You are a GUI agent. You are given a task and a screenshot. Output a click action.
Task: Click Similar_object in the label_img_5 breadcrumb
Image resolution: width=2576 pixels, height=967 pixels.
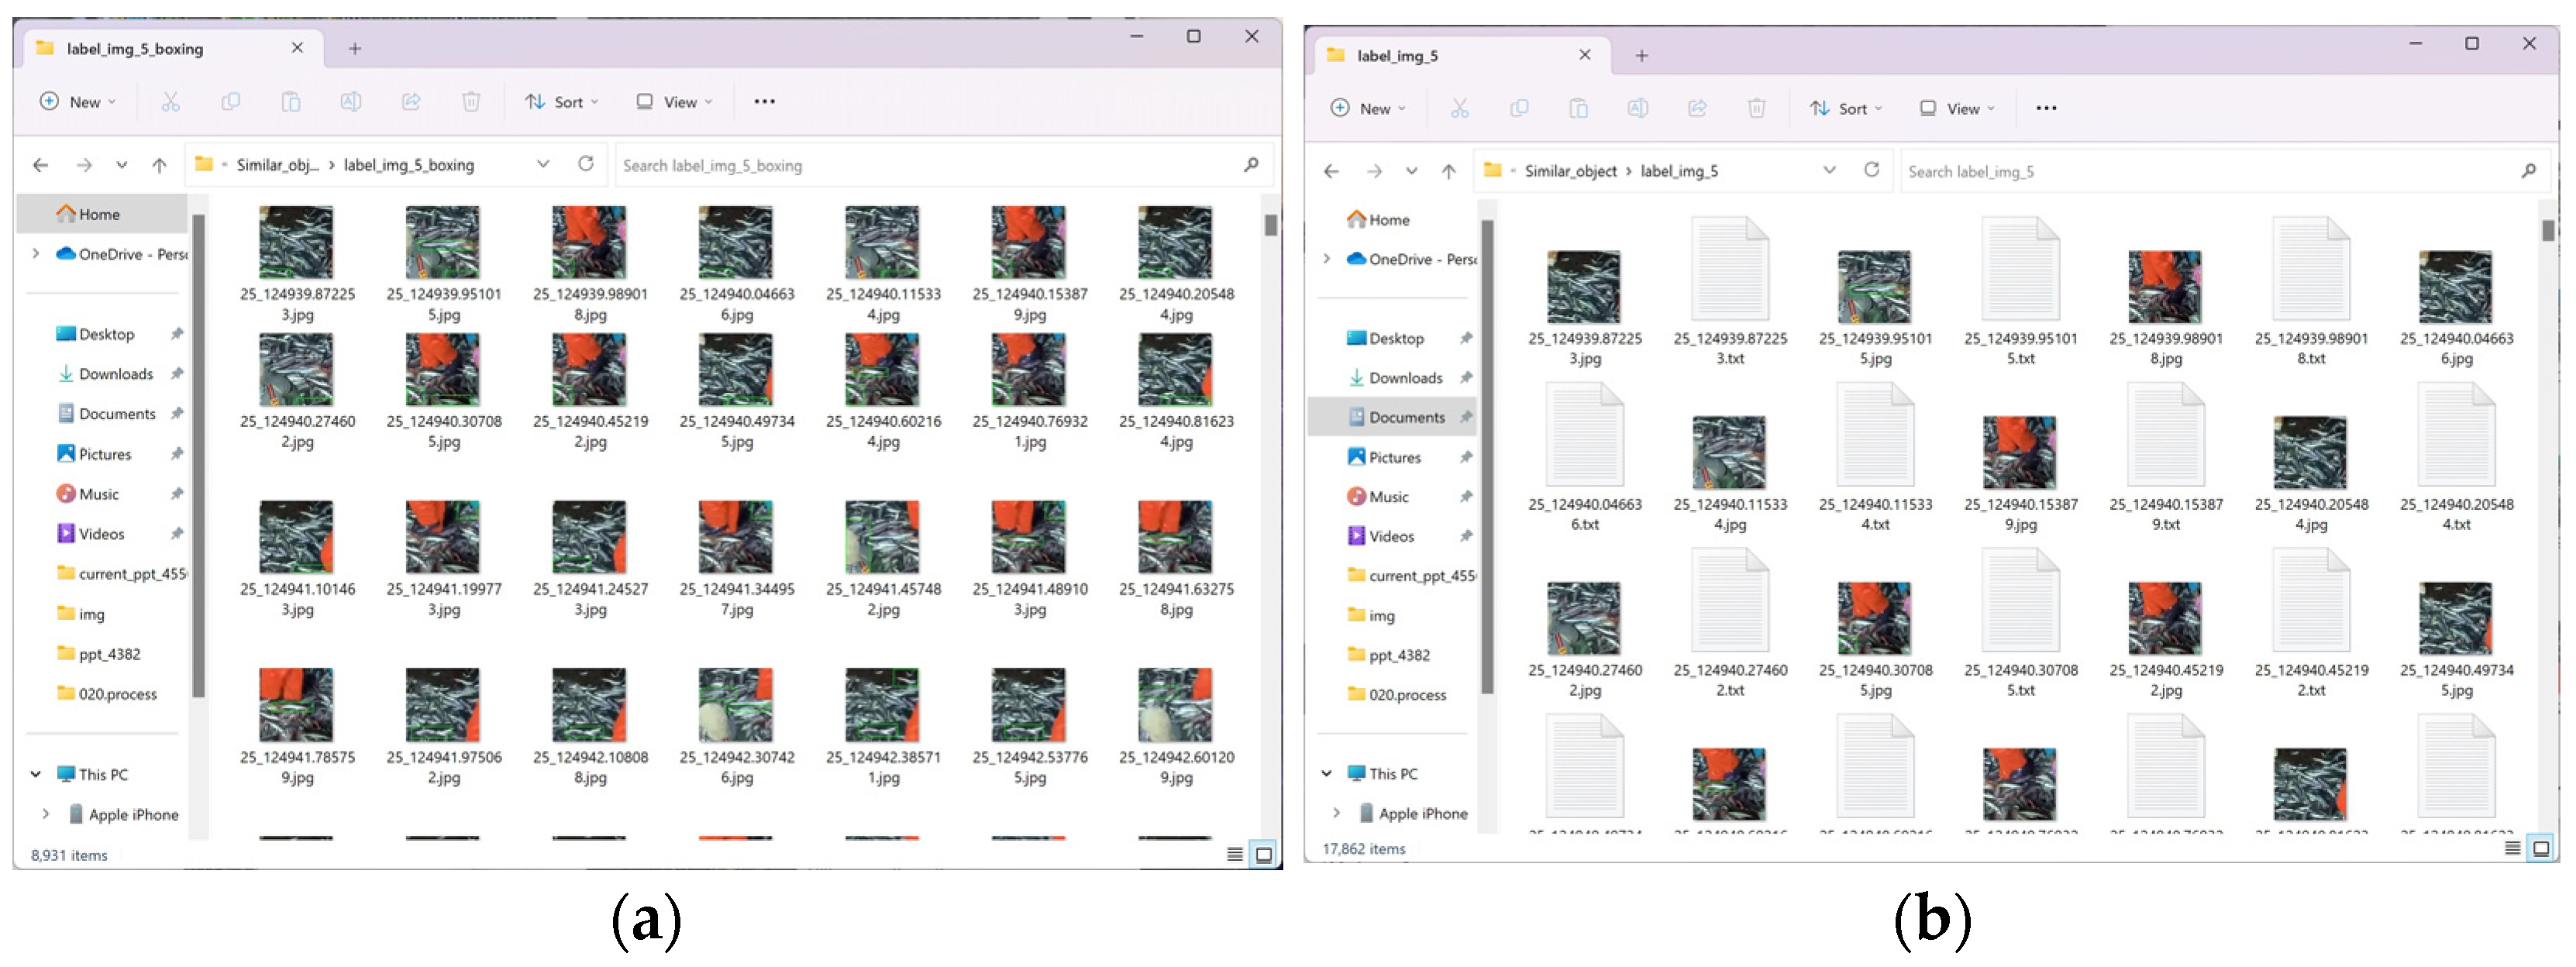[1570, 171]
